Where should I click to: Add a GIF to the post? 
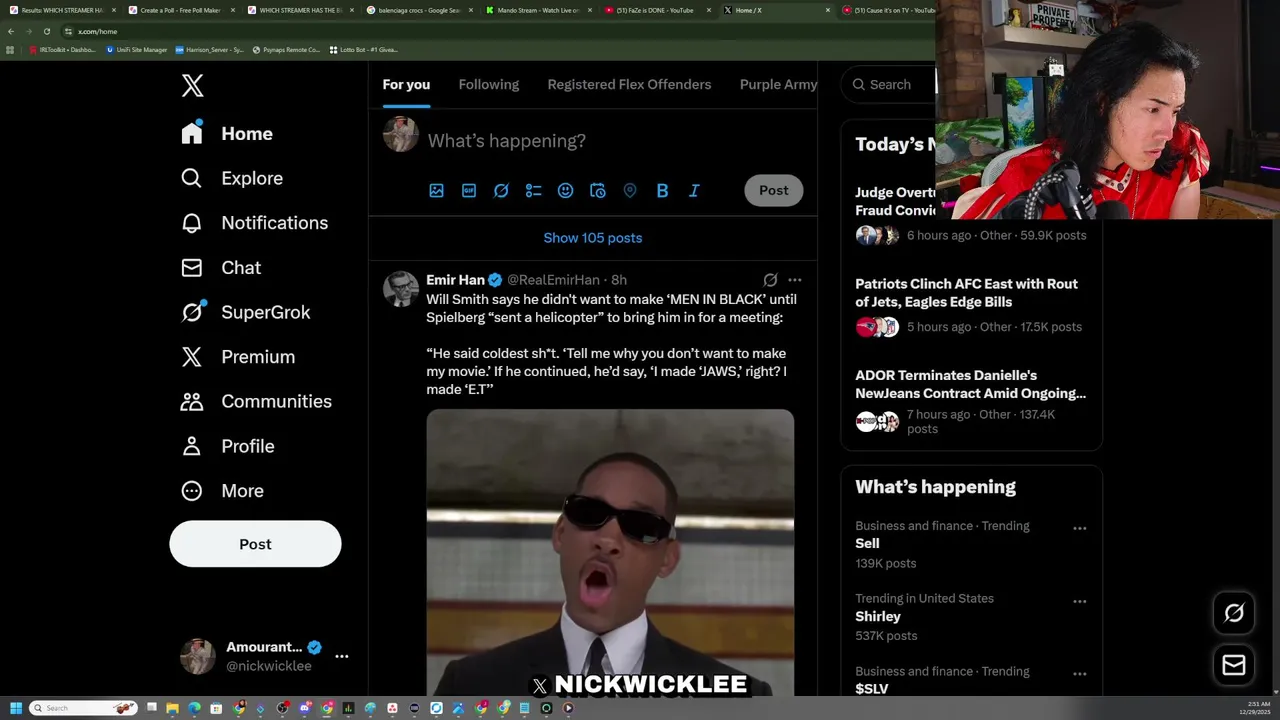tap(469, 190)
